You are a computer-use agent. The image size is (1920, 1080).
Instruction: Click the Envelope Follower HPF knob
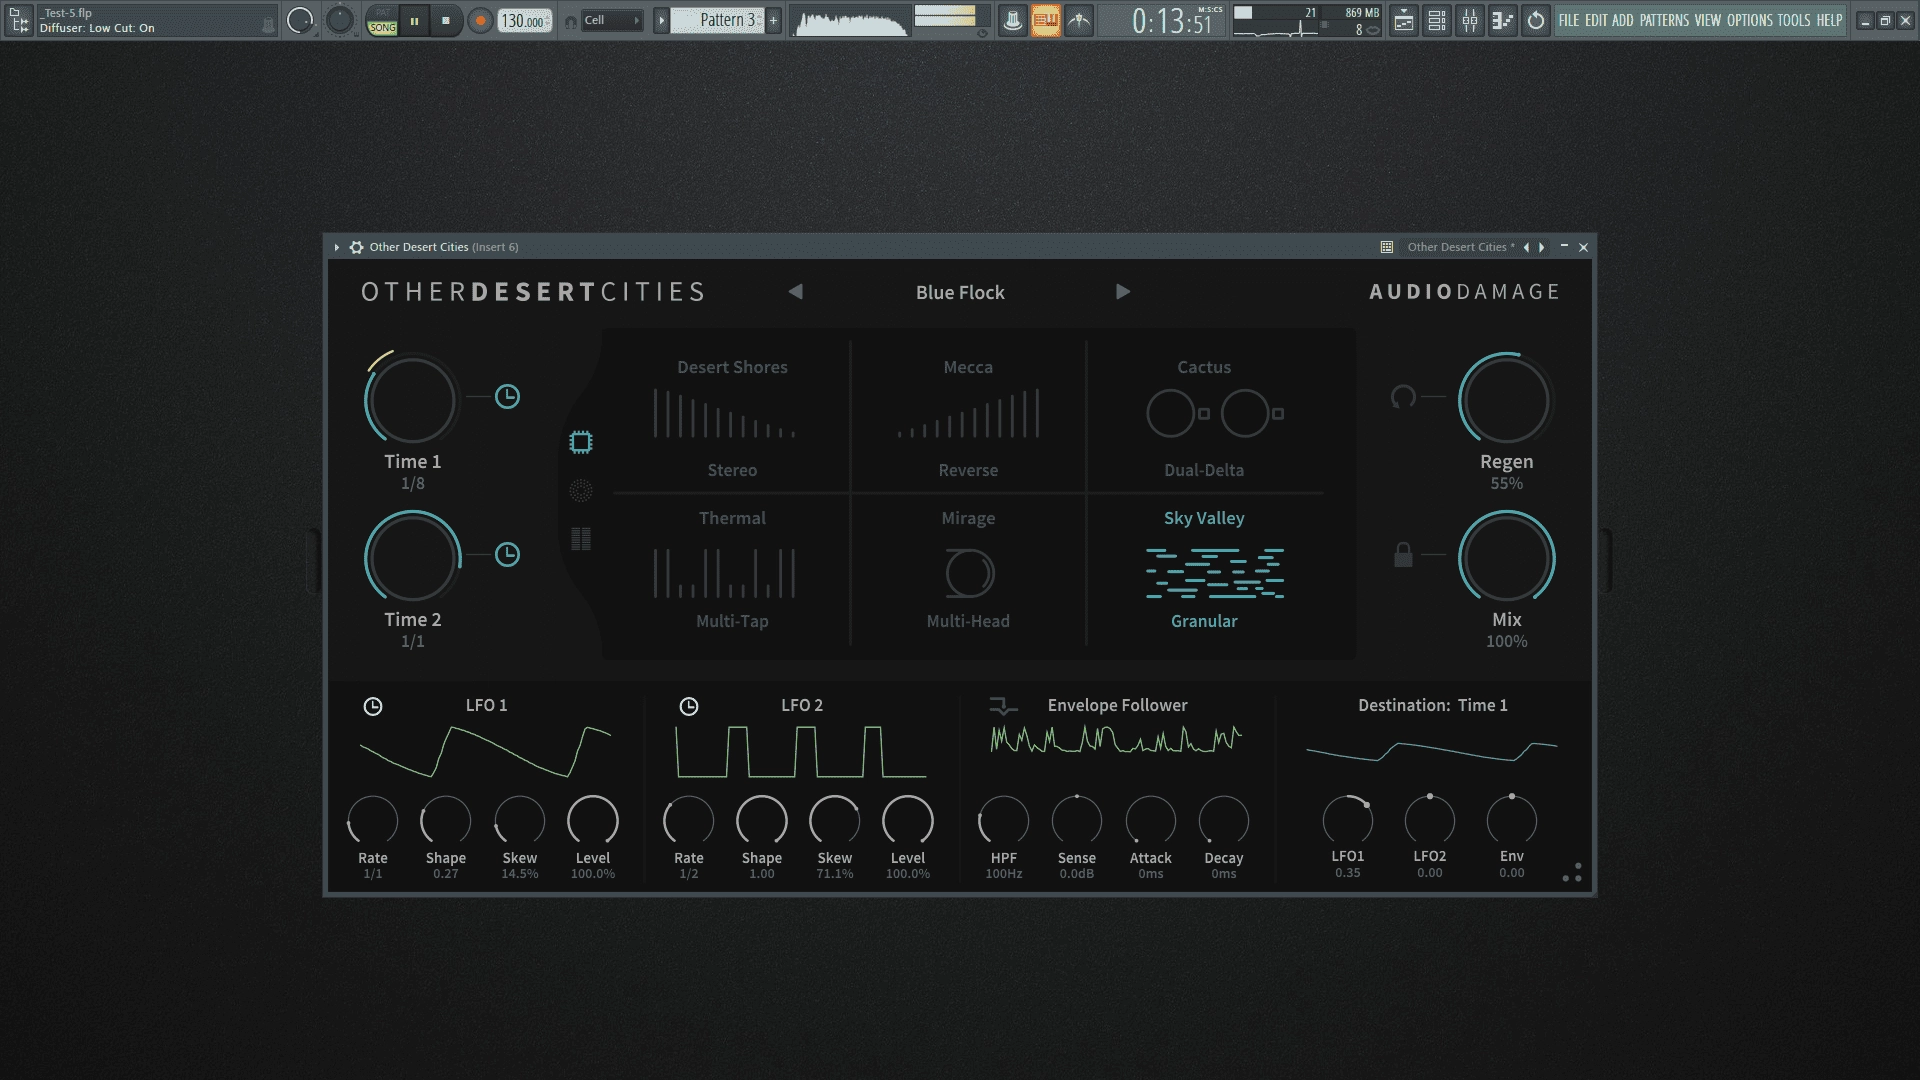pos(1003,821)
